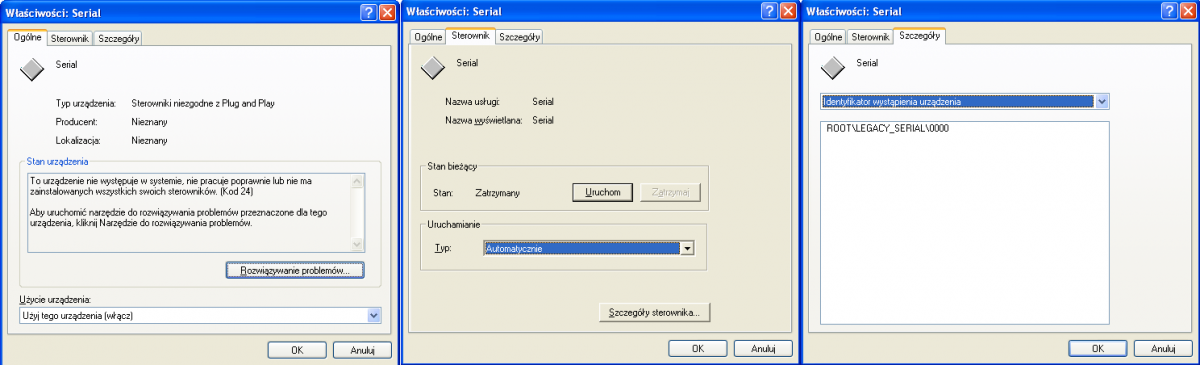Viewport: 1200px width, 365px height.
Task: Switch to the Sterownik tab in the right window
Action: (870, 38)
